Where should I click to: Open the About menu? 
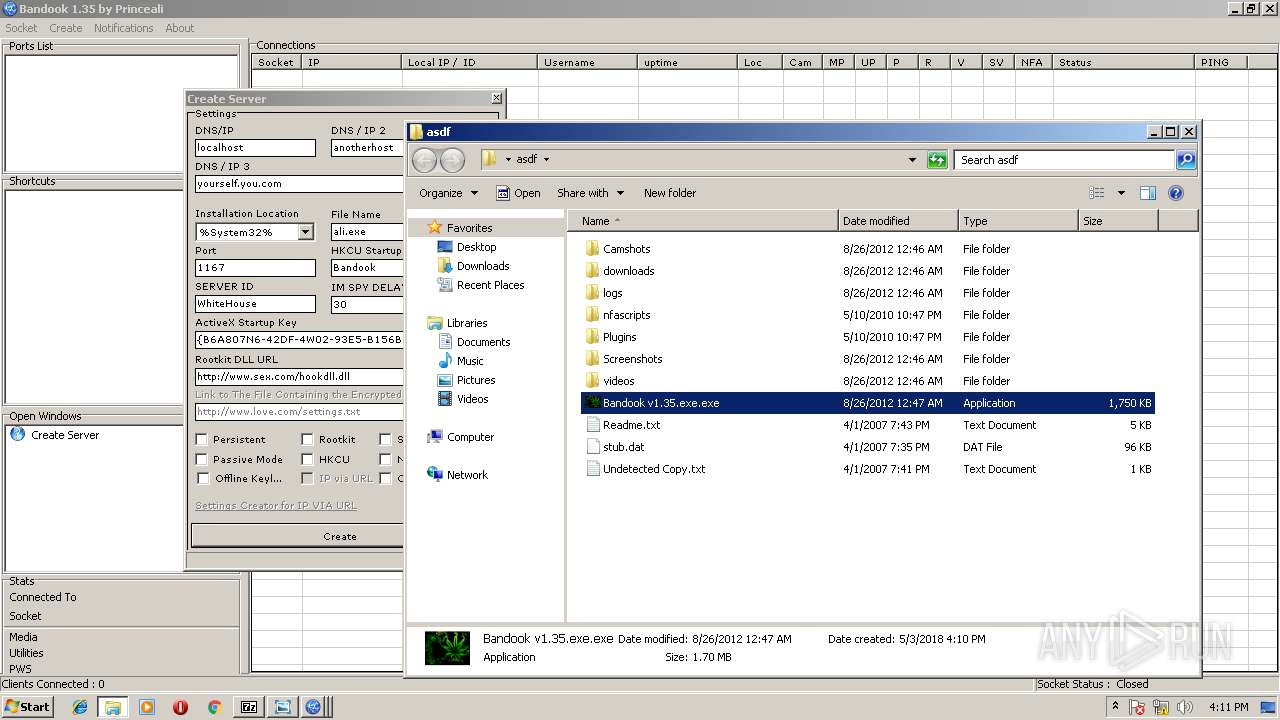(x=180, y=28)
